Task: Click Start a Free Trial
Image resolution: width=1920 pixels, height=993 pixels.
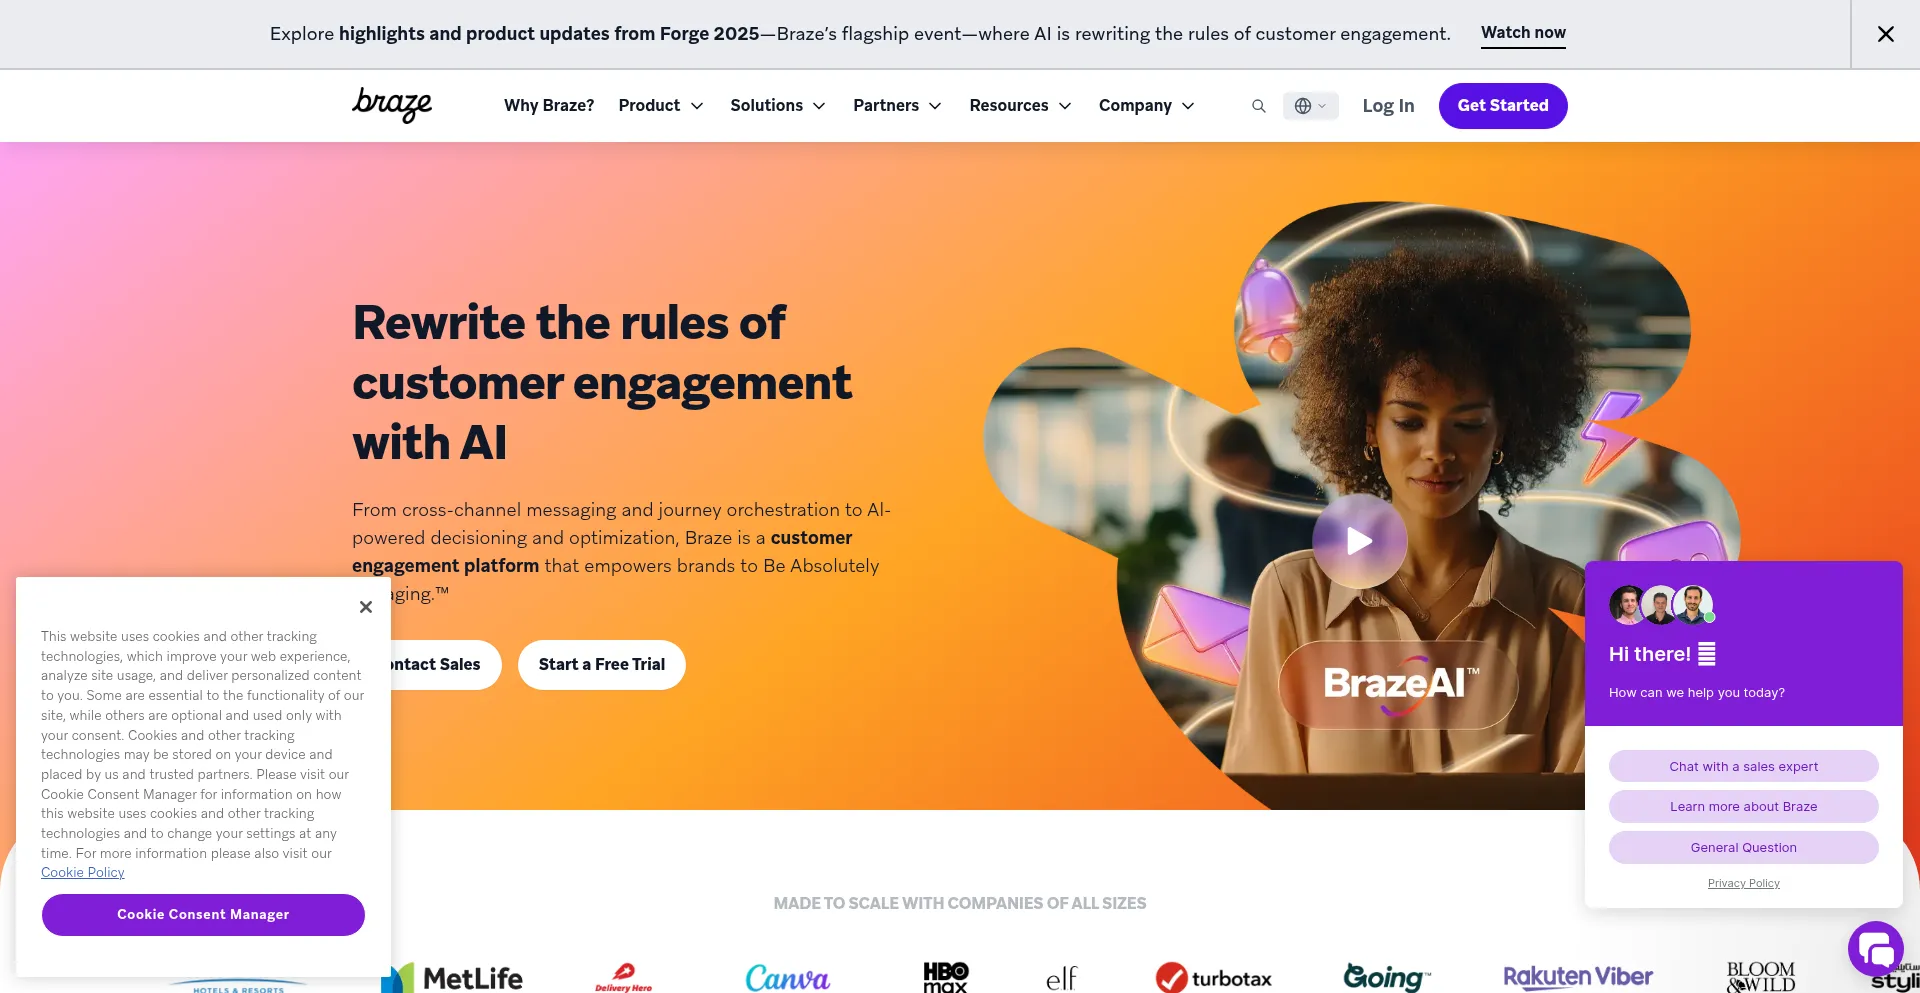Action: click(x=601, y=665)
